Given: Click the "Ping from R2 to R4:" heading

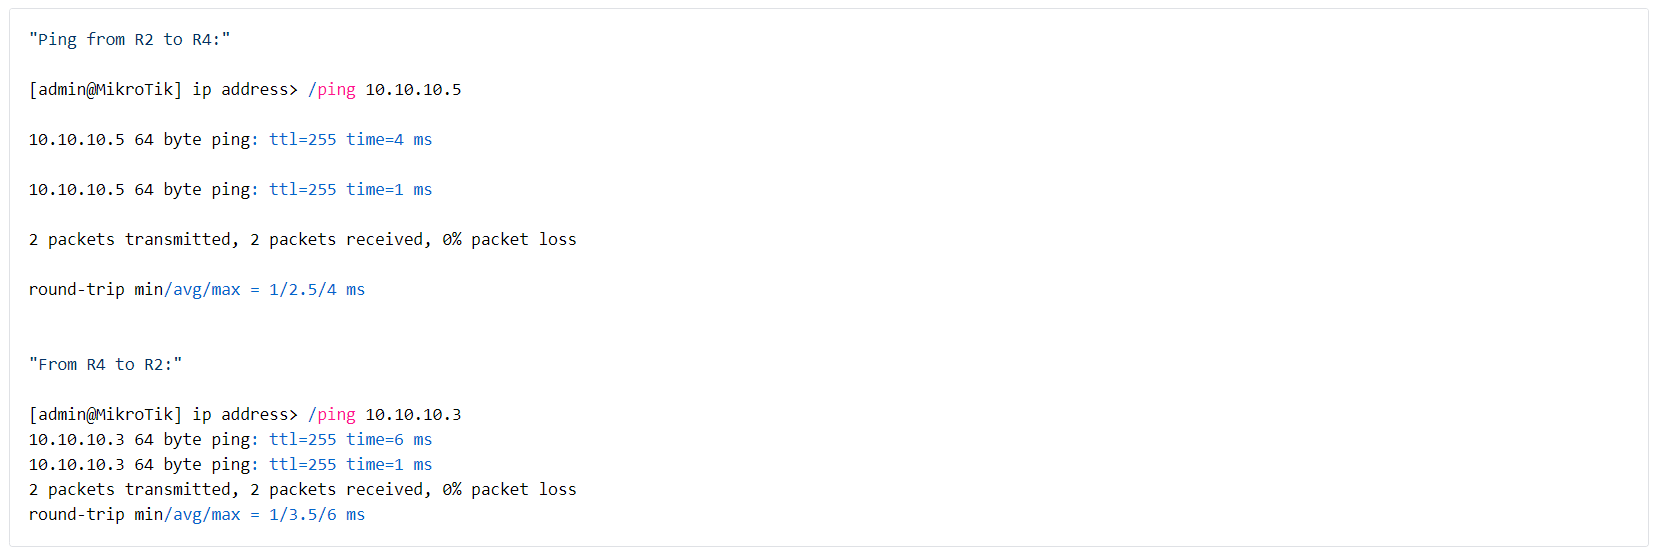Looking at the screenshot, I should coord(129,39).
